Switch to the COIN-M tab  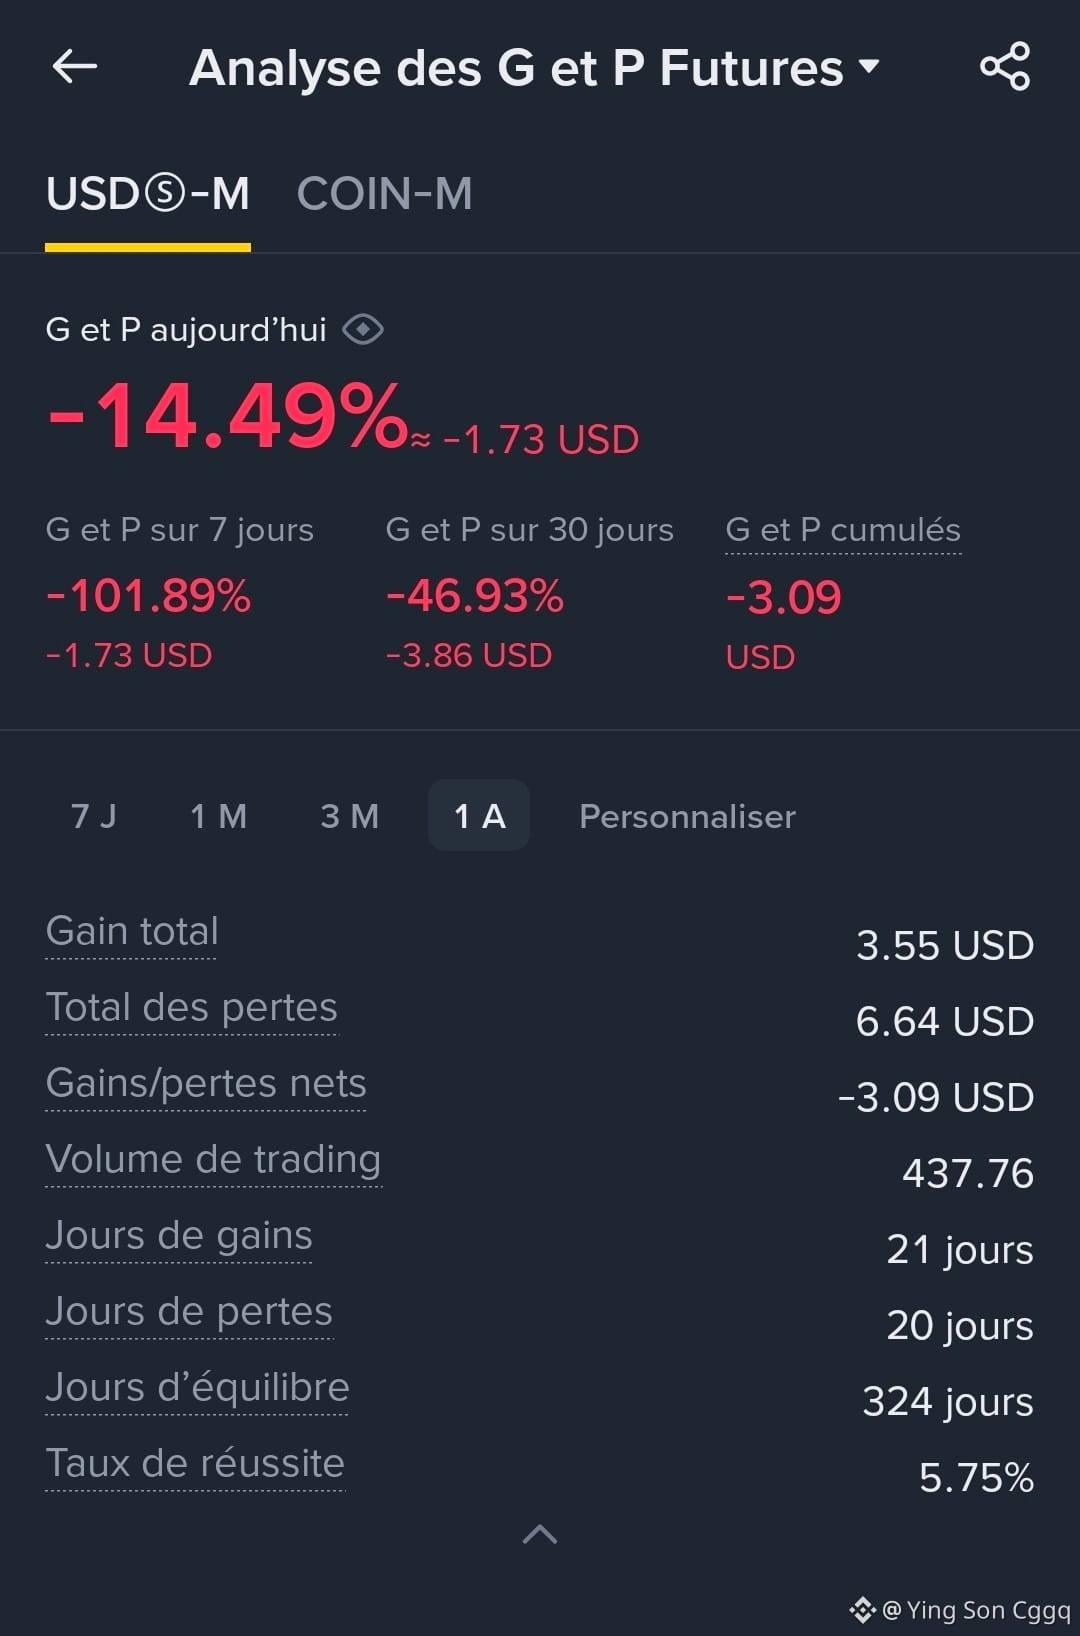pos(385,194)
